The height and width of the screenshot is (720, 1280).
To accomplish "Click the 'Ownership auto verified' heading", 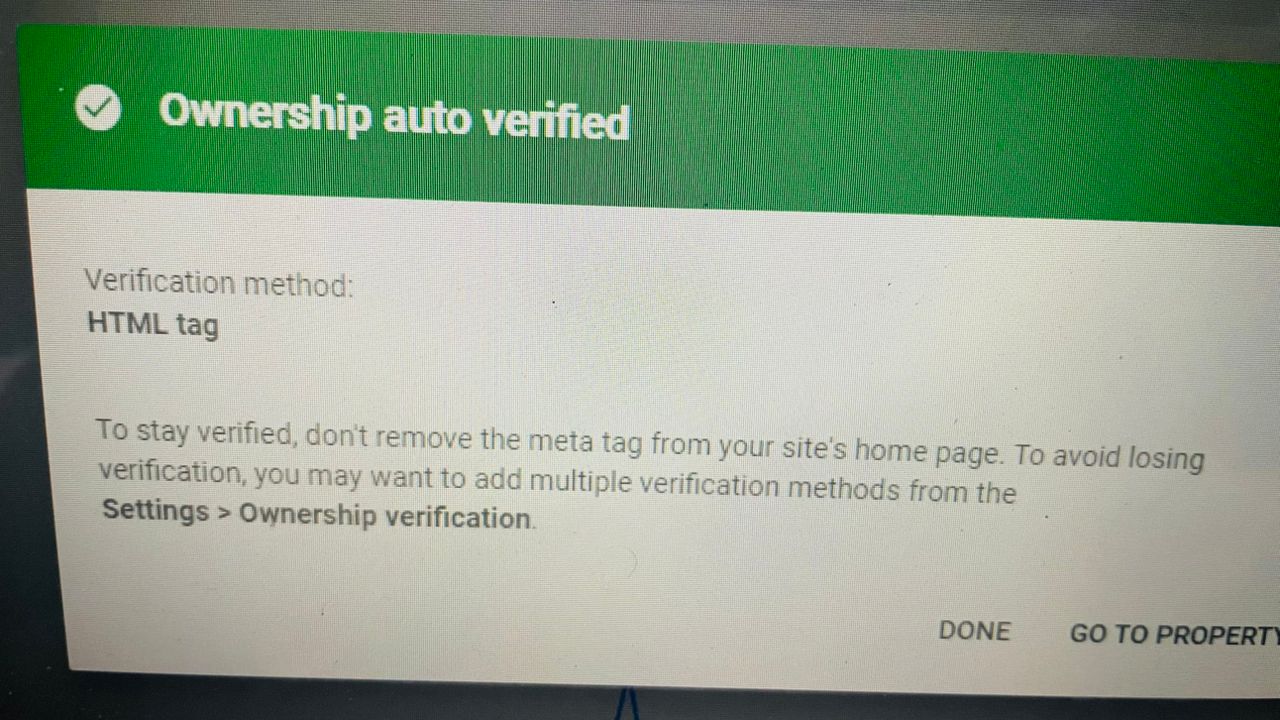I will (394, 116).
